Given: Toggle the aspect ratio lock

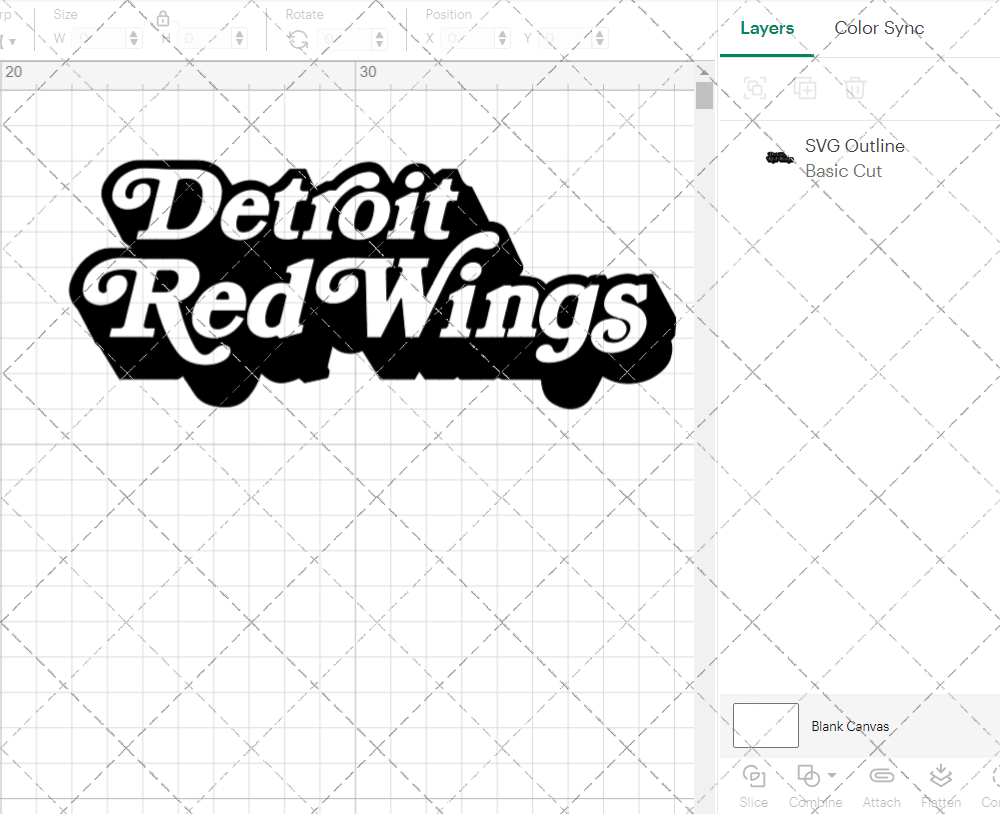Looking at the screenshot, I should coord(163,18).
